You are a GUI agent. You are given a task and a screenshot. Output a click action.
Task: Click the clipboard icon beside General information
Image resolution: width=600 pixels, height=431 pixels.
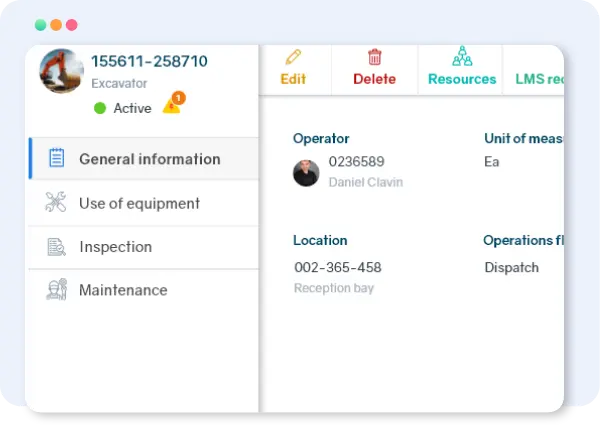click(x=56, y=158)
